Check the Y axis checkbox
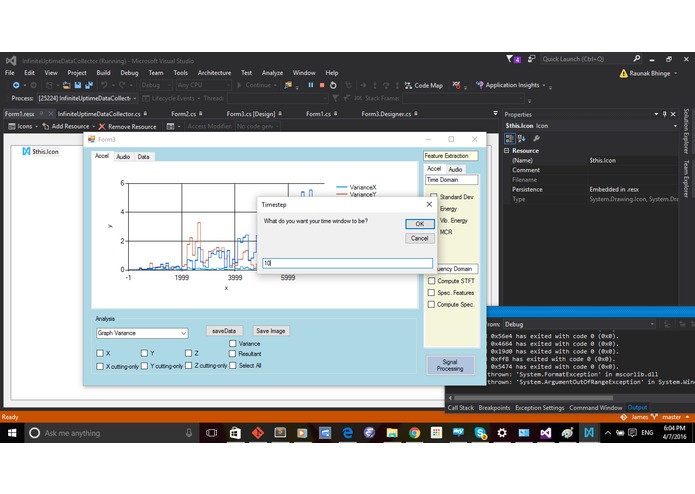Viewport: 695px width, 494px height. click(x=144, y=353)
